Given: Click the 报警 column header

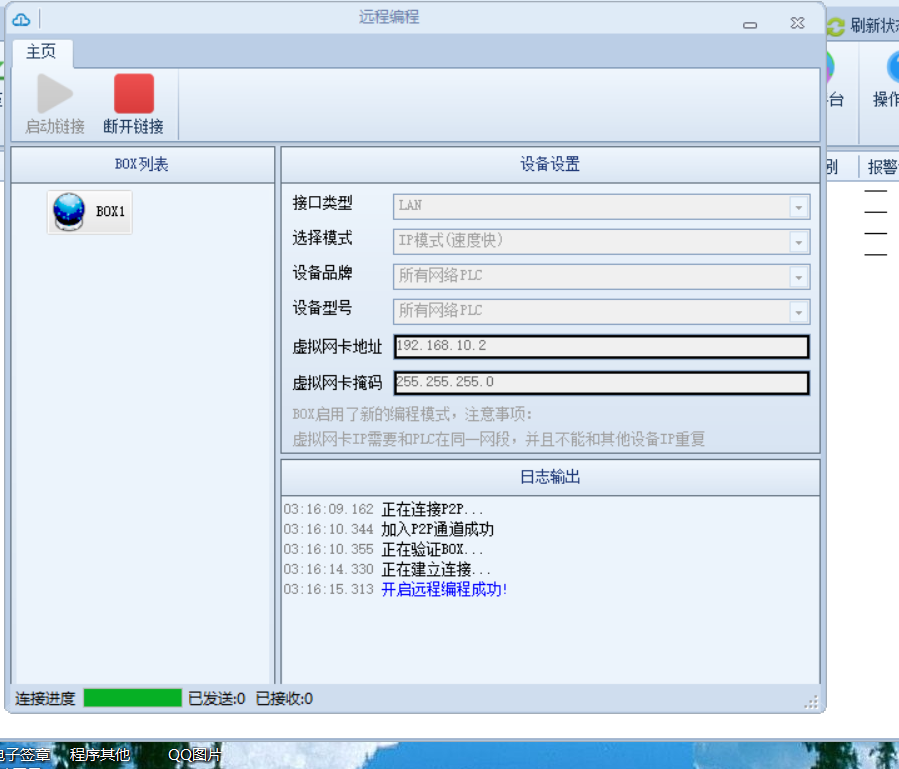Looking at the screenshot, I should point(882,167).
